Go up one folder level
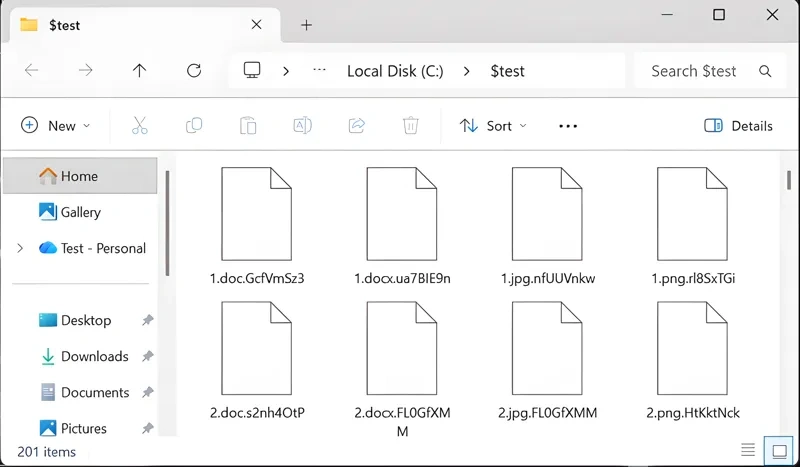The height and width of the screenshot is (467, 800). (139, 71)
